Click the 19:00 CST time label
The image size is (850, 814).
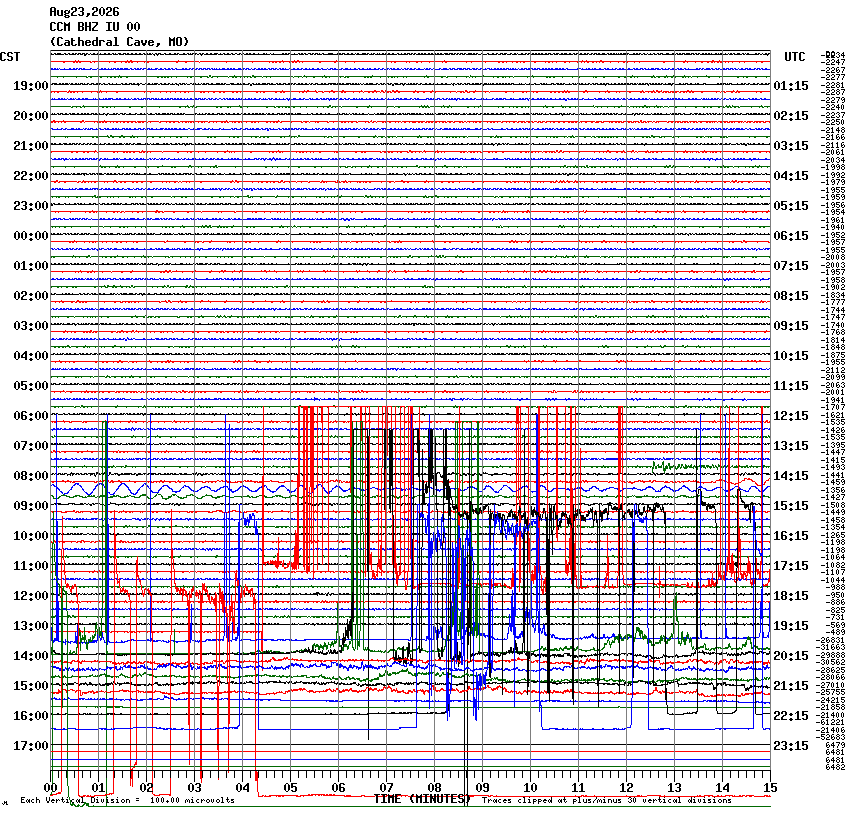click(31, 86)
